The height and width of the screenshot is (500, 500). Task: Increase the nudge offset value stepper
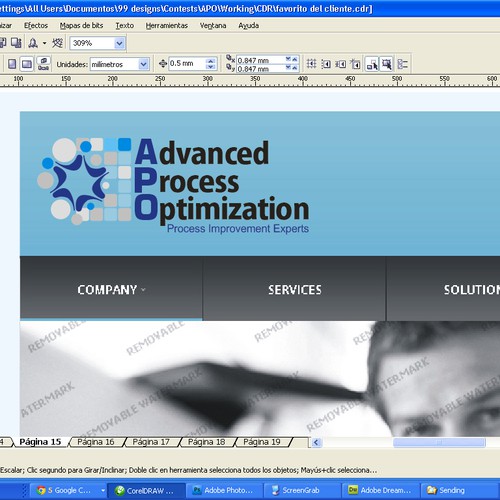(x=210, y=61)
